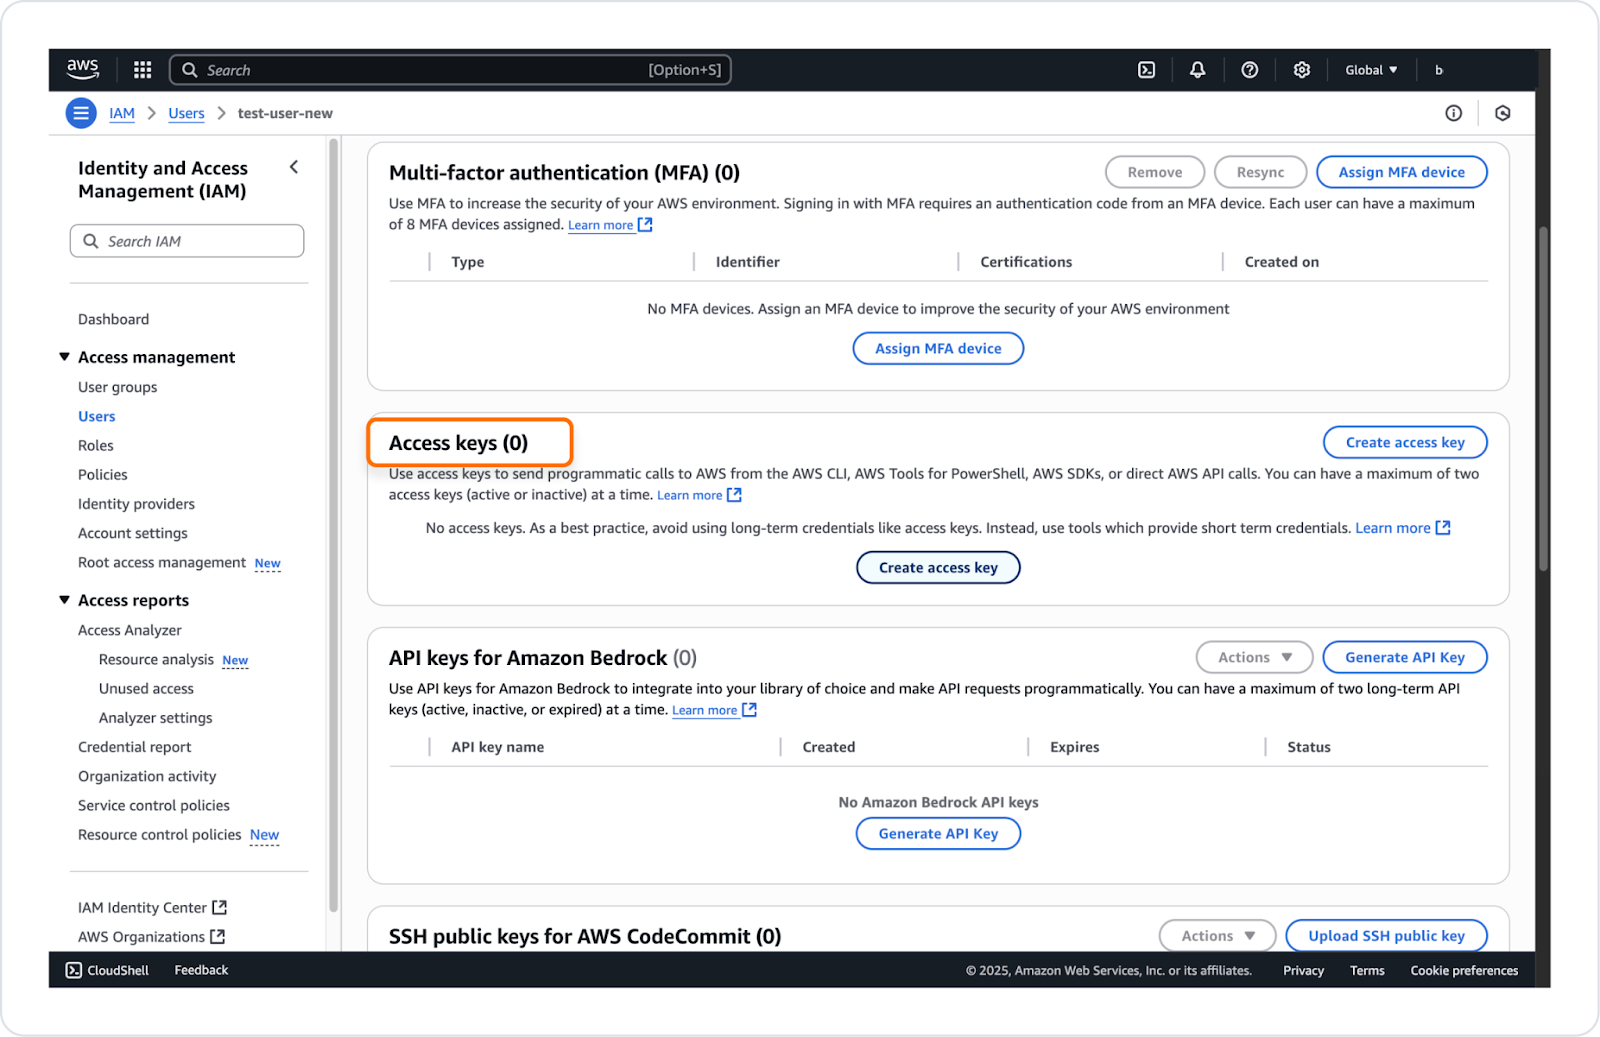Collapse the Access reports section
The height and width of the screenshot is (1037, 1600).
(64, 600)
